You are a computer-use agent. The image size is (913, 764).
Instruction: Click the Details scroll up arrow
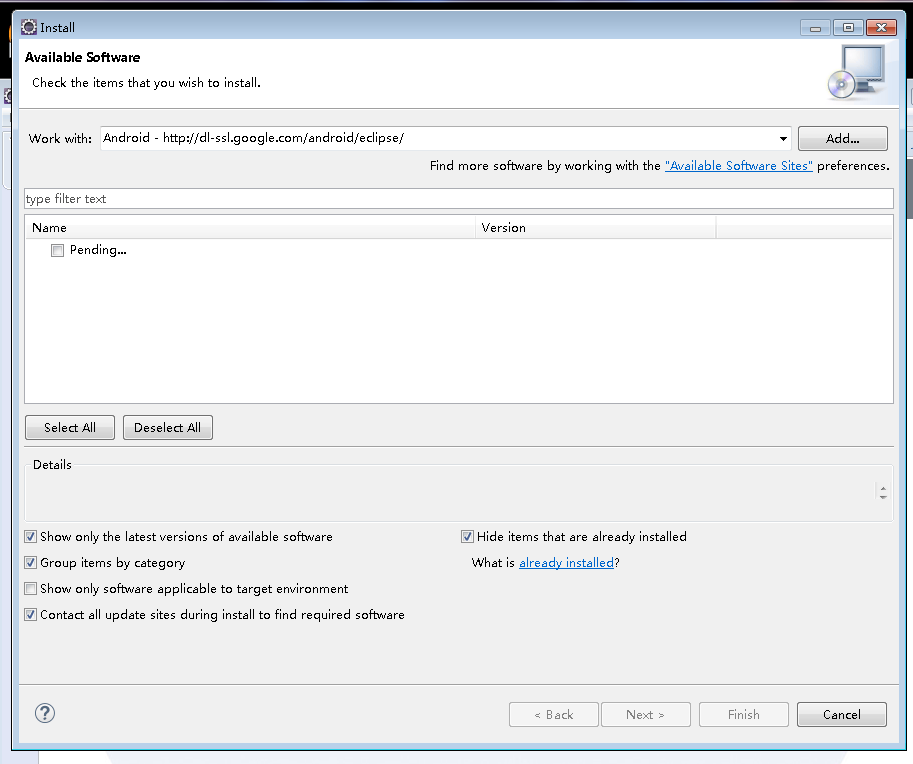[x=883, y=488]
